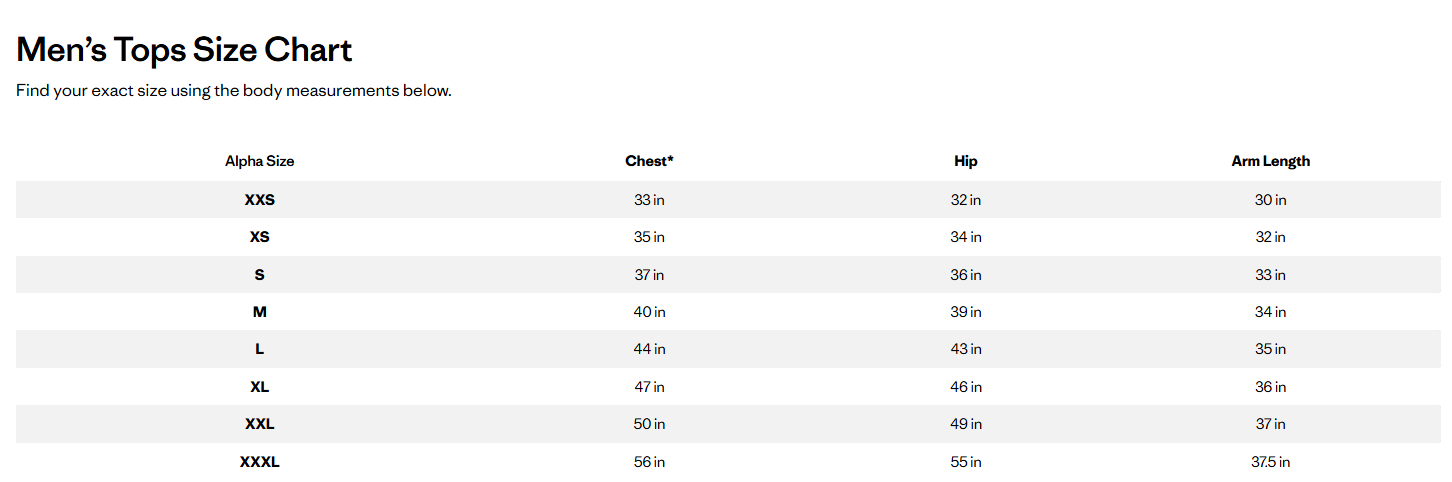Select the 39 in hip value
The height and width of the screenshot is (482, 1452).
(x=966, y=312)
